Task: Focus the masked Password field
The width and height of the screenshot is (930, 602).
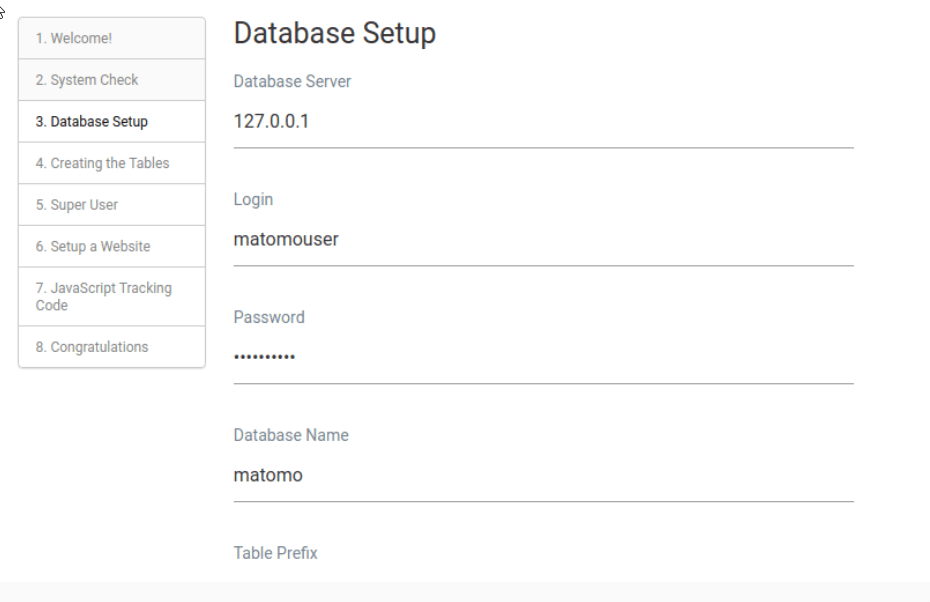Action: tap(543, 358)
